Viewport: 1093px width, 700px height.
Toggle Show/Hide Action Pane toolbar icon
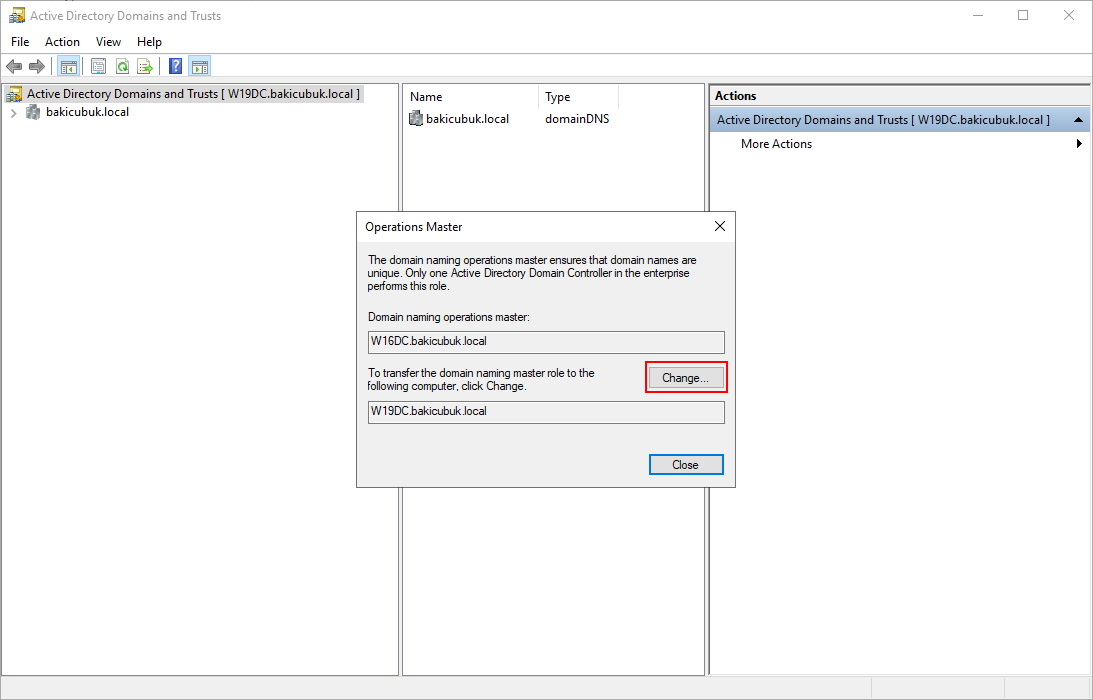tap(199, 66)
